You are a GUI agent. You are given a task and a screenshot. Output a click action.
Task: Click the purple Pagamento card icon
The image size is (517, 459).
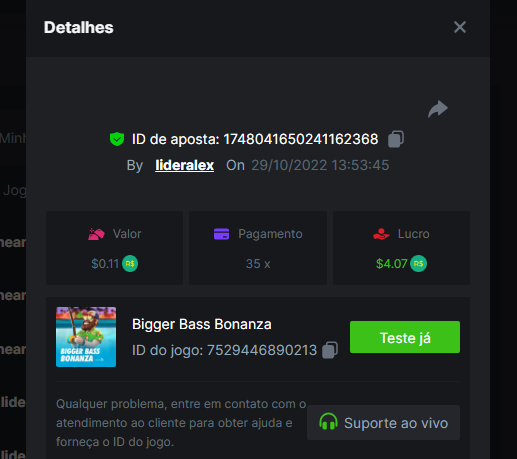tap(221, 234)
